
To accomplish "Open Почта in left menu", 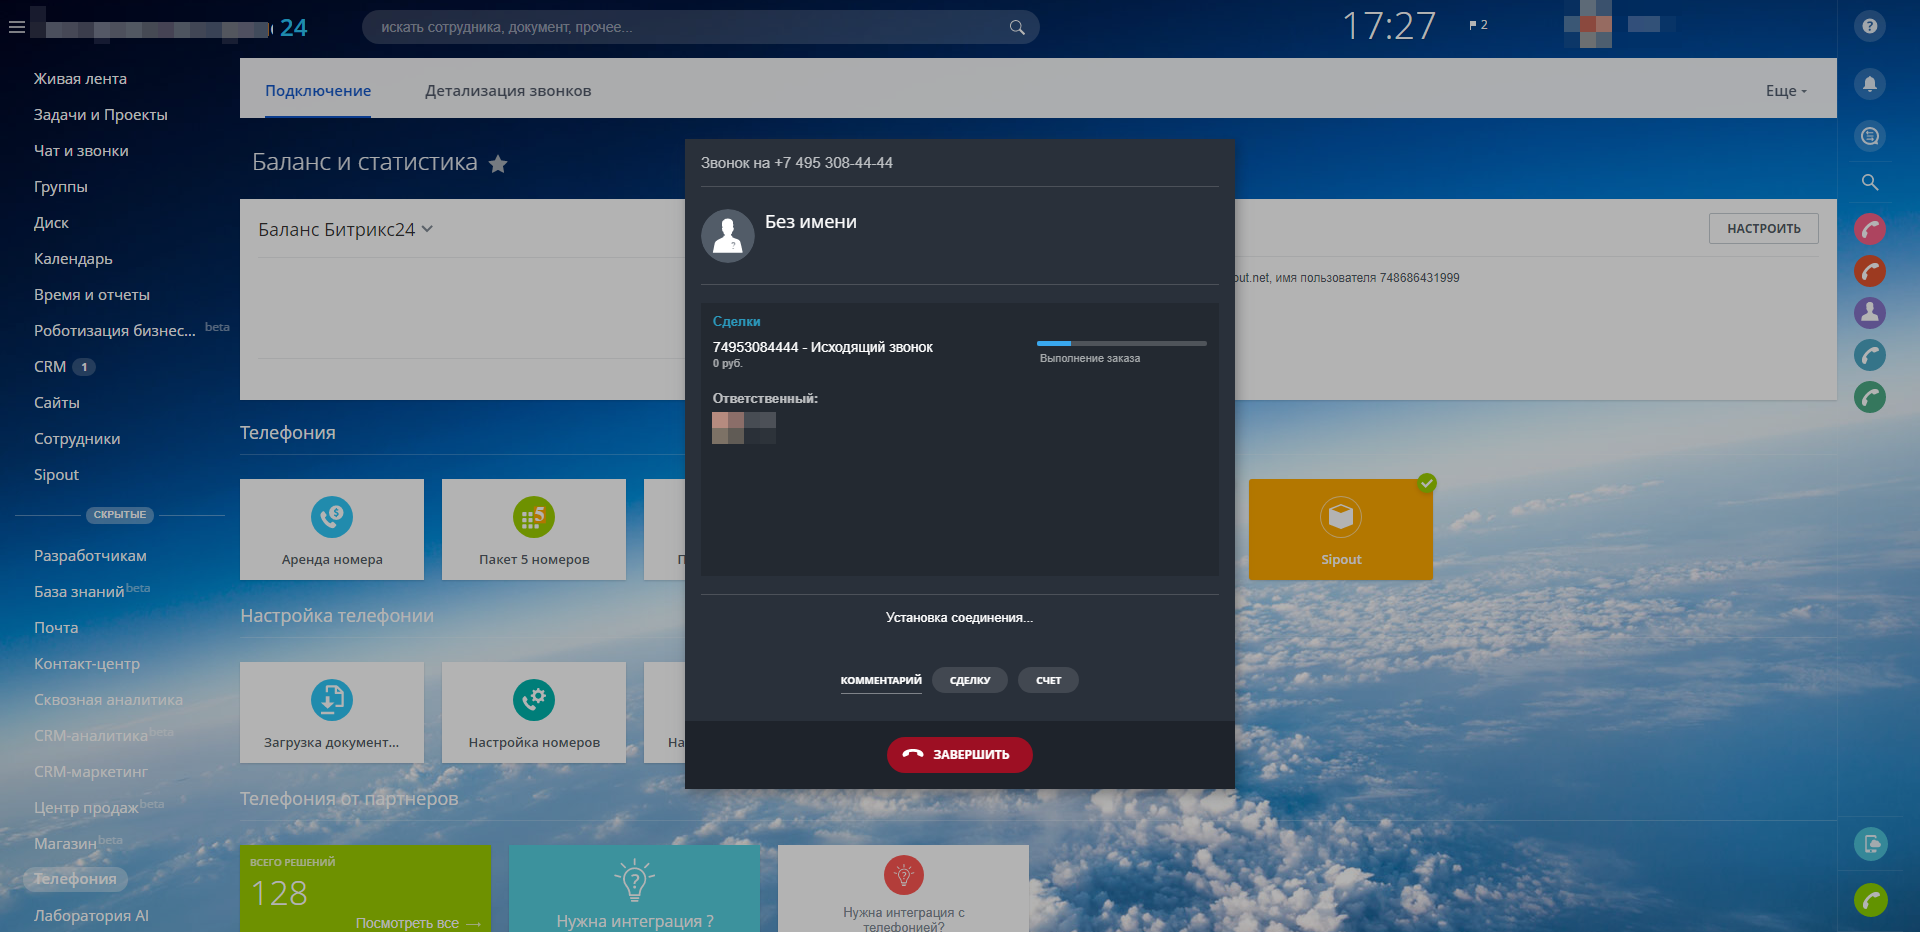I will tap(56, 628).
